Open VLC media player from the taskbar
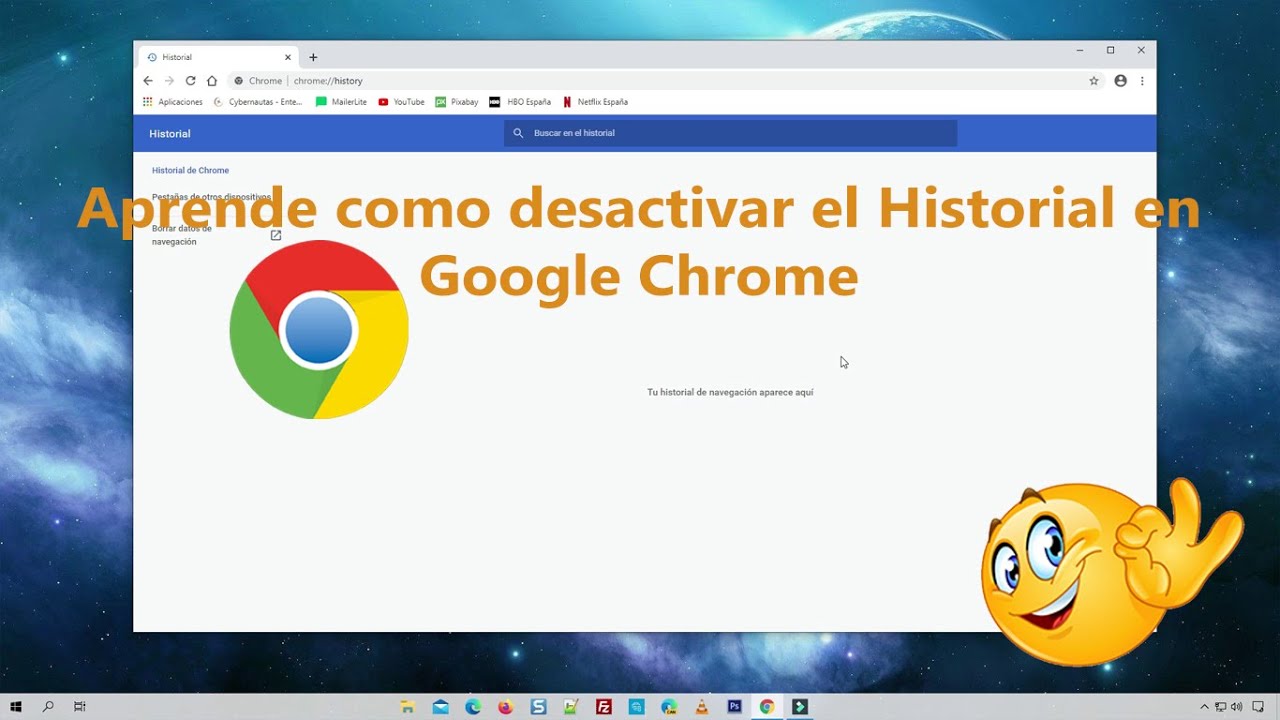 coord(702,707)
